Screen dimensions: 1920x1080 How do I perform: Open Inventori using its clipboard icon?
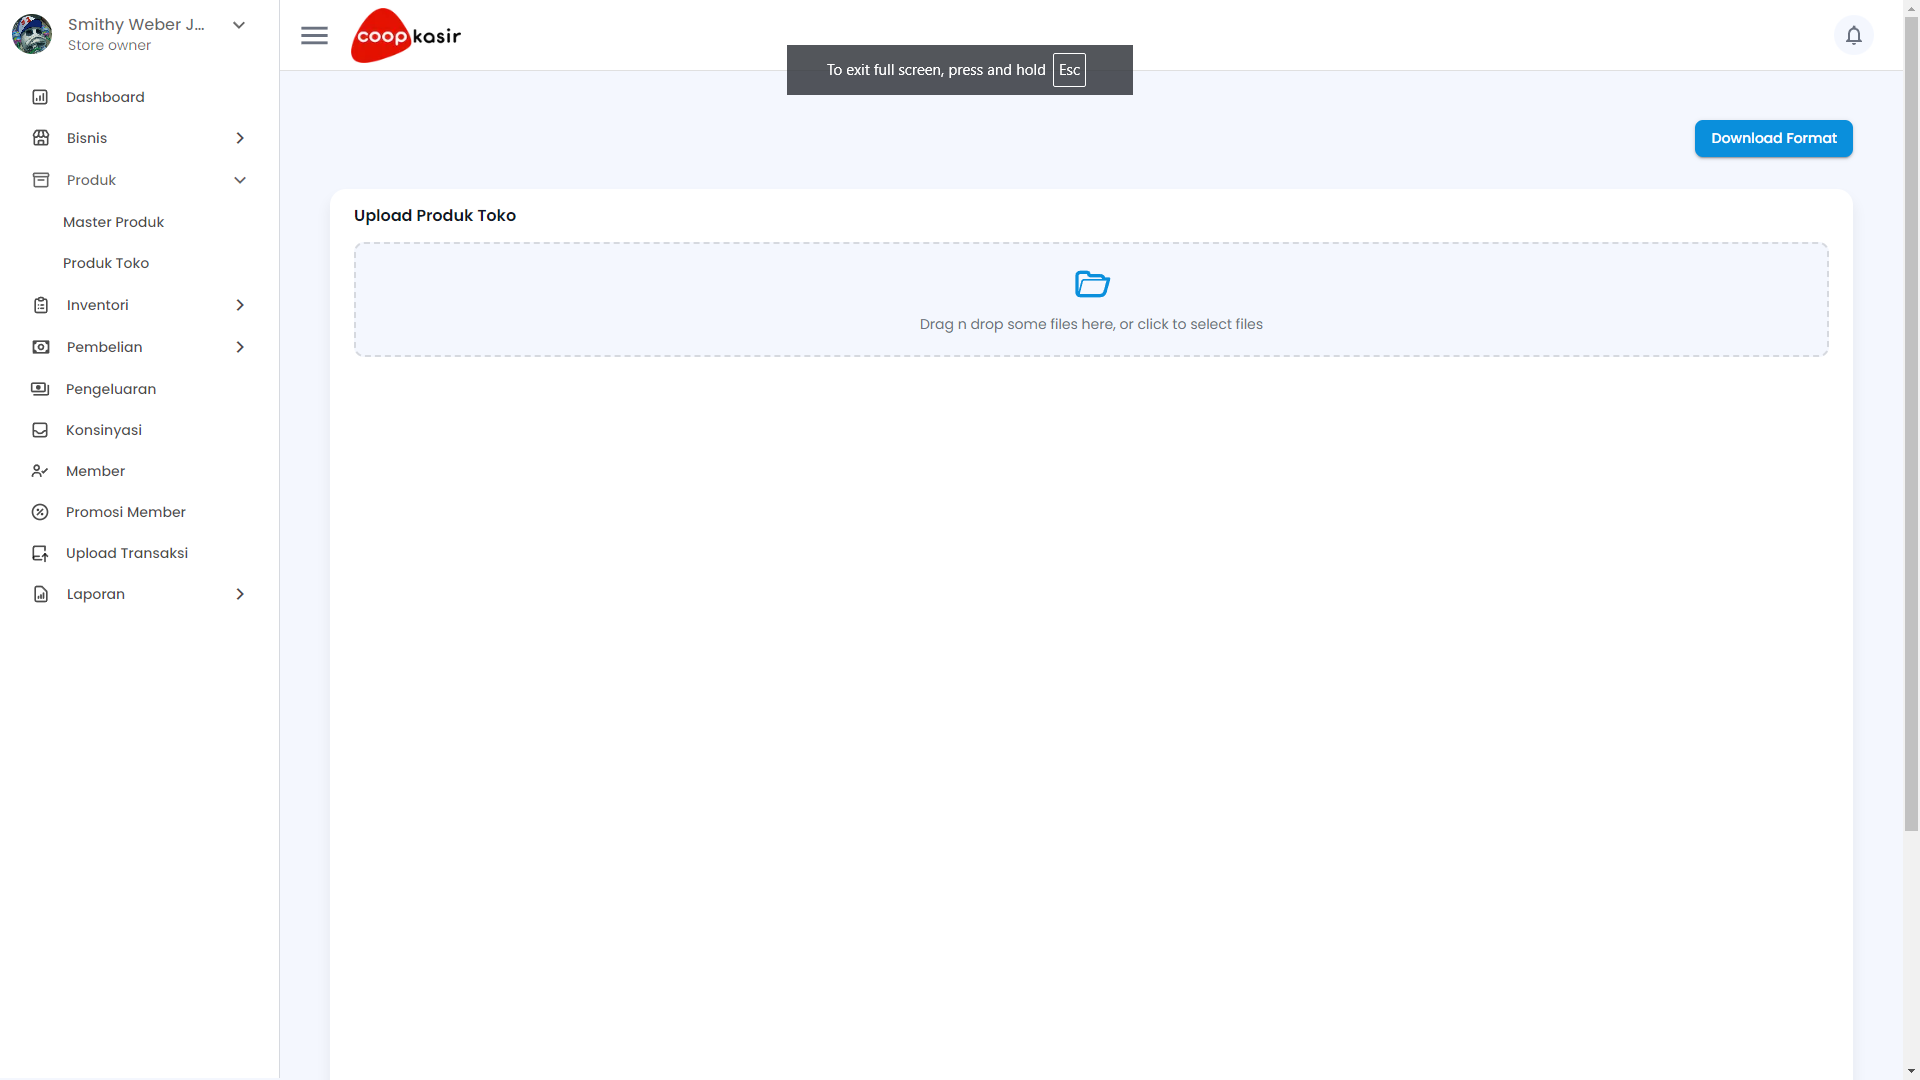pos(40,305)
